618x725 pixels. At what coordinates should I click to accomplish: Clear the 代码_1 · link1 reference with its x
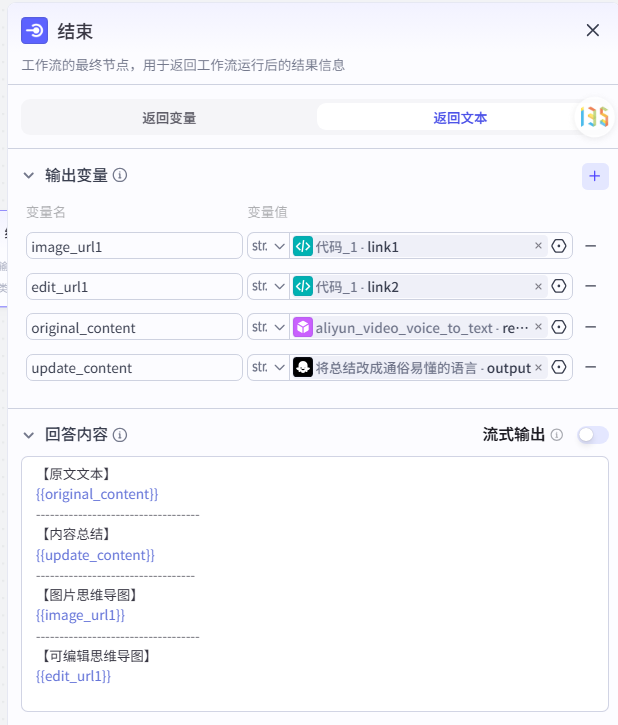click(538, 246)
